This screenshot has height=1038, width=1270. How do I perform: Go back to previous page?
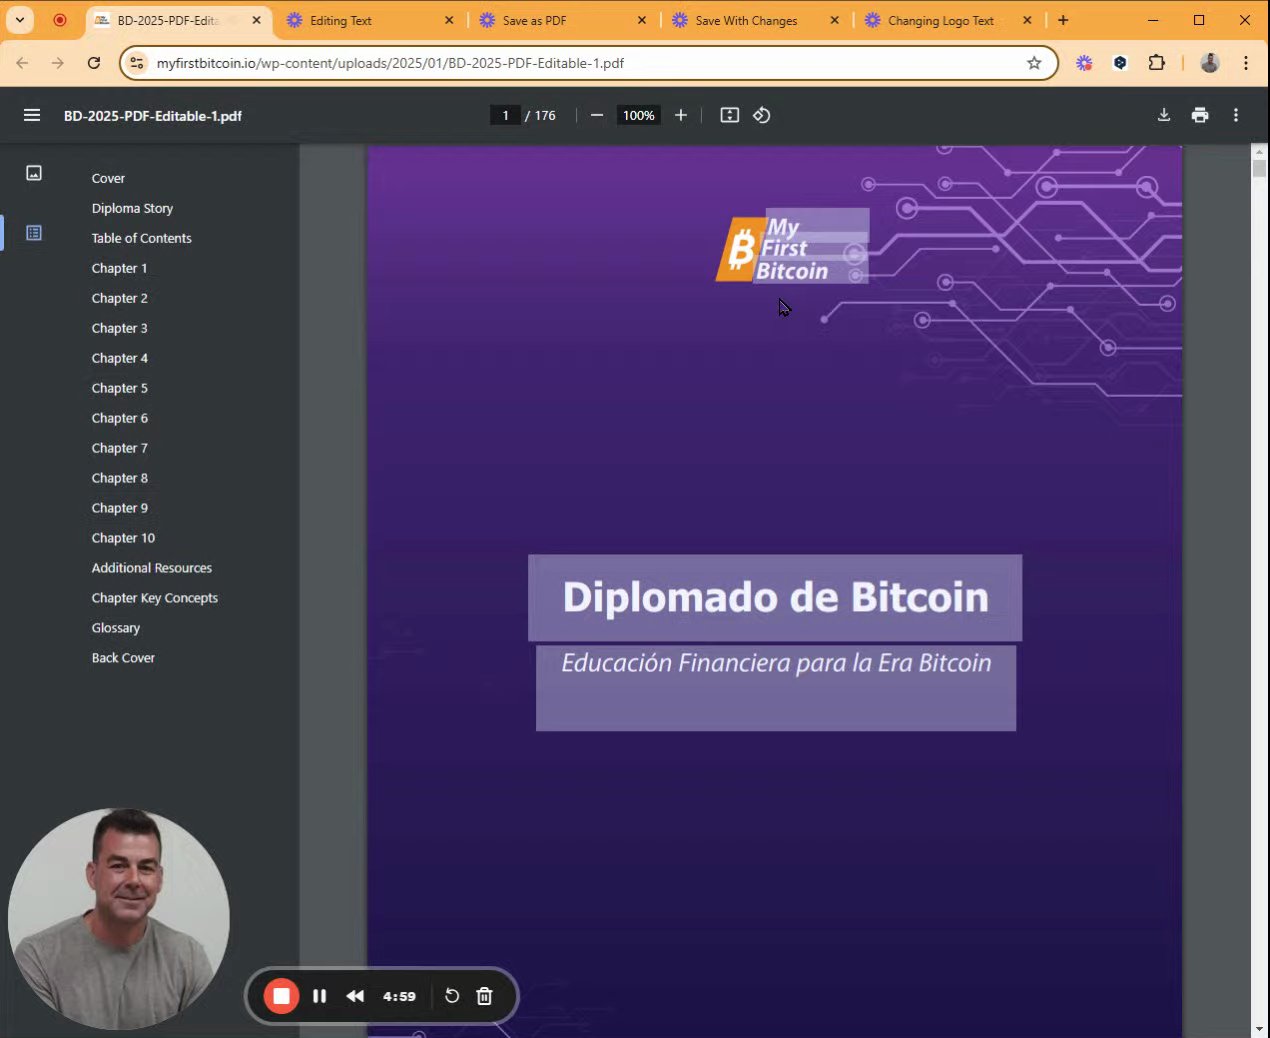tap(22, 63)
